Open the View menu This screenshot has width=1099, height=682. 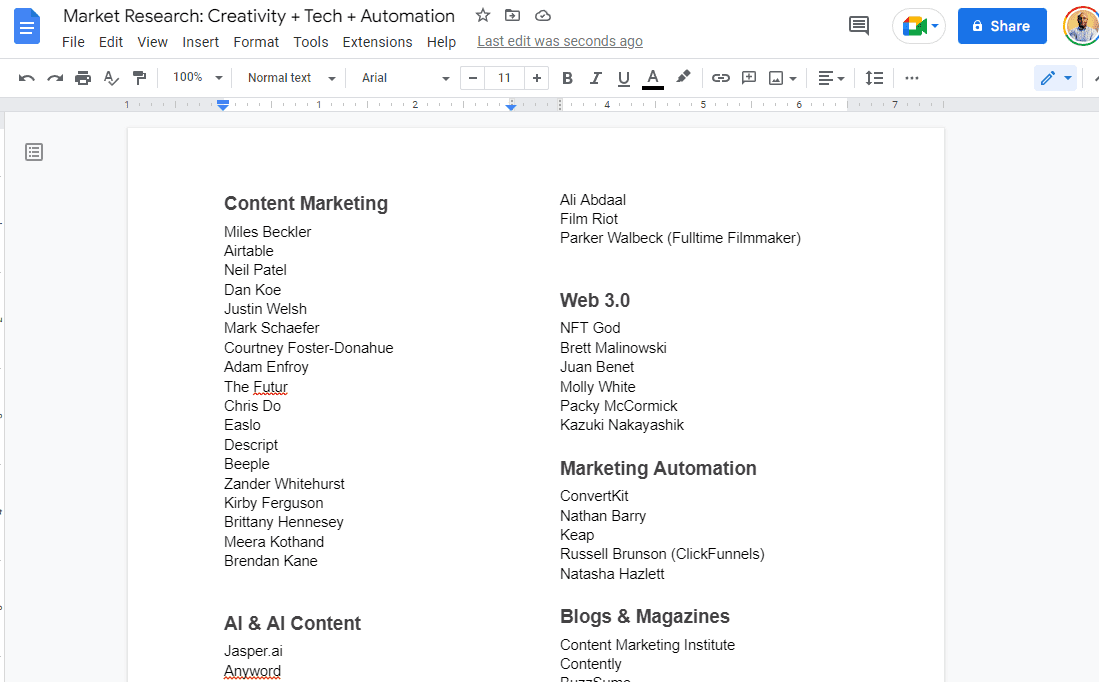click(152, 42)
